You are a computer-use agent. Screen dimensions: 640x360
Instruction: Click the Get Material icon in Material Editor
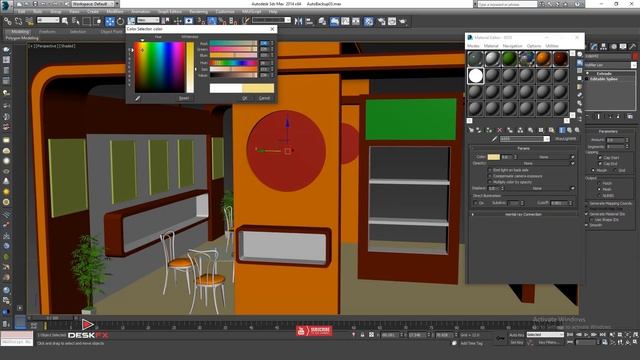471,130
